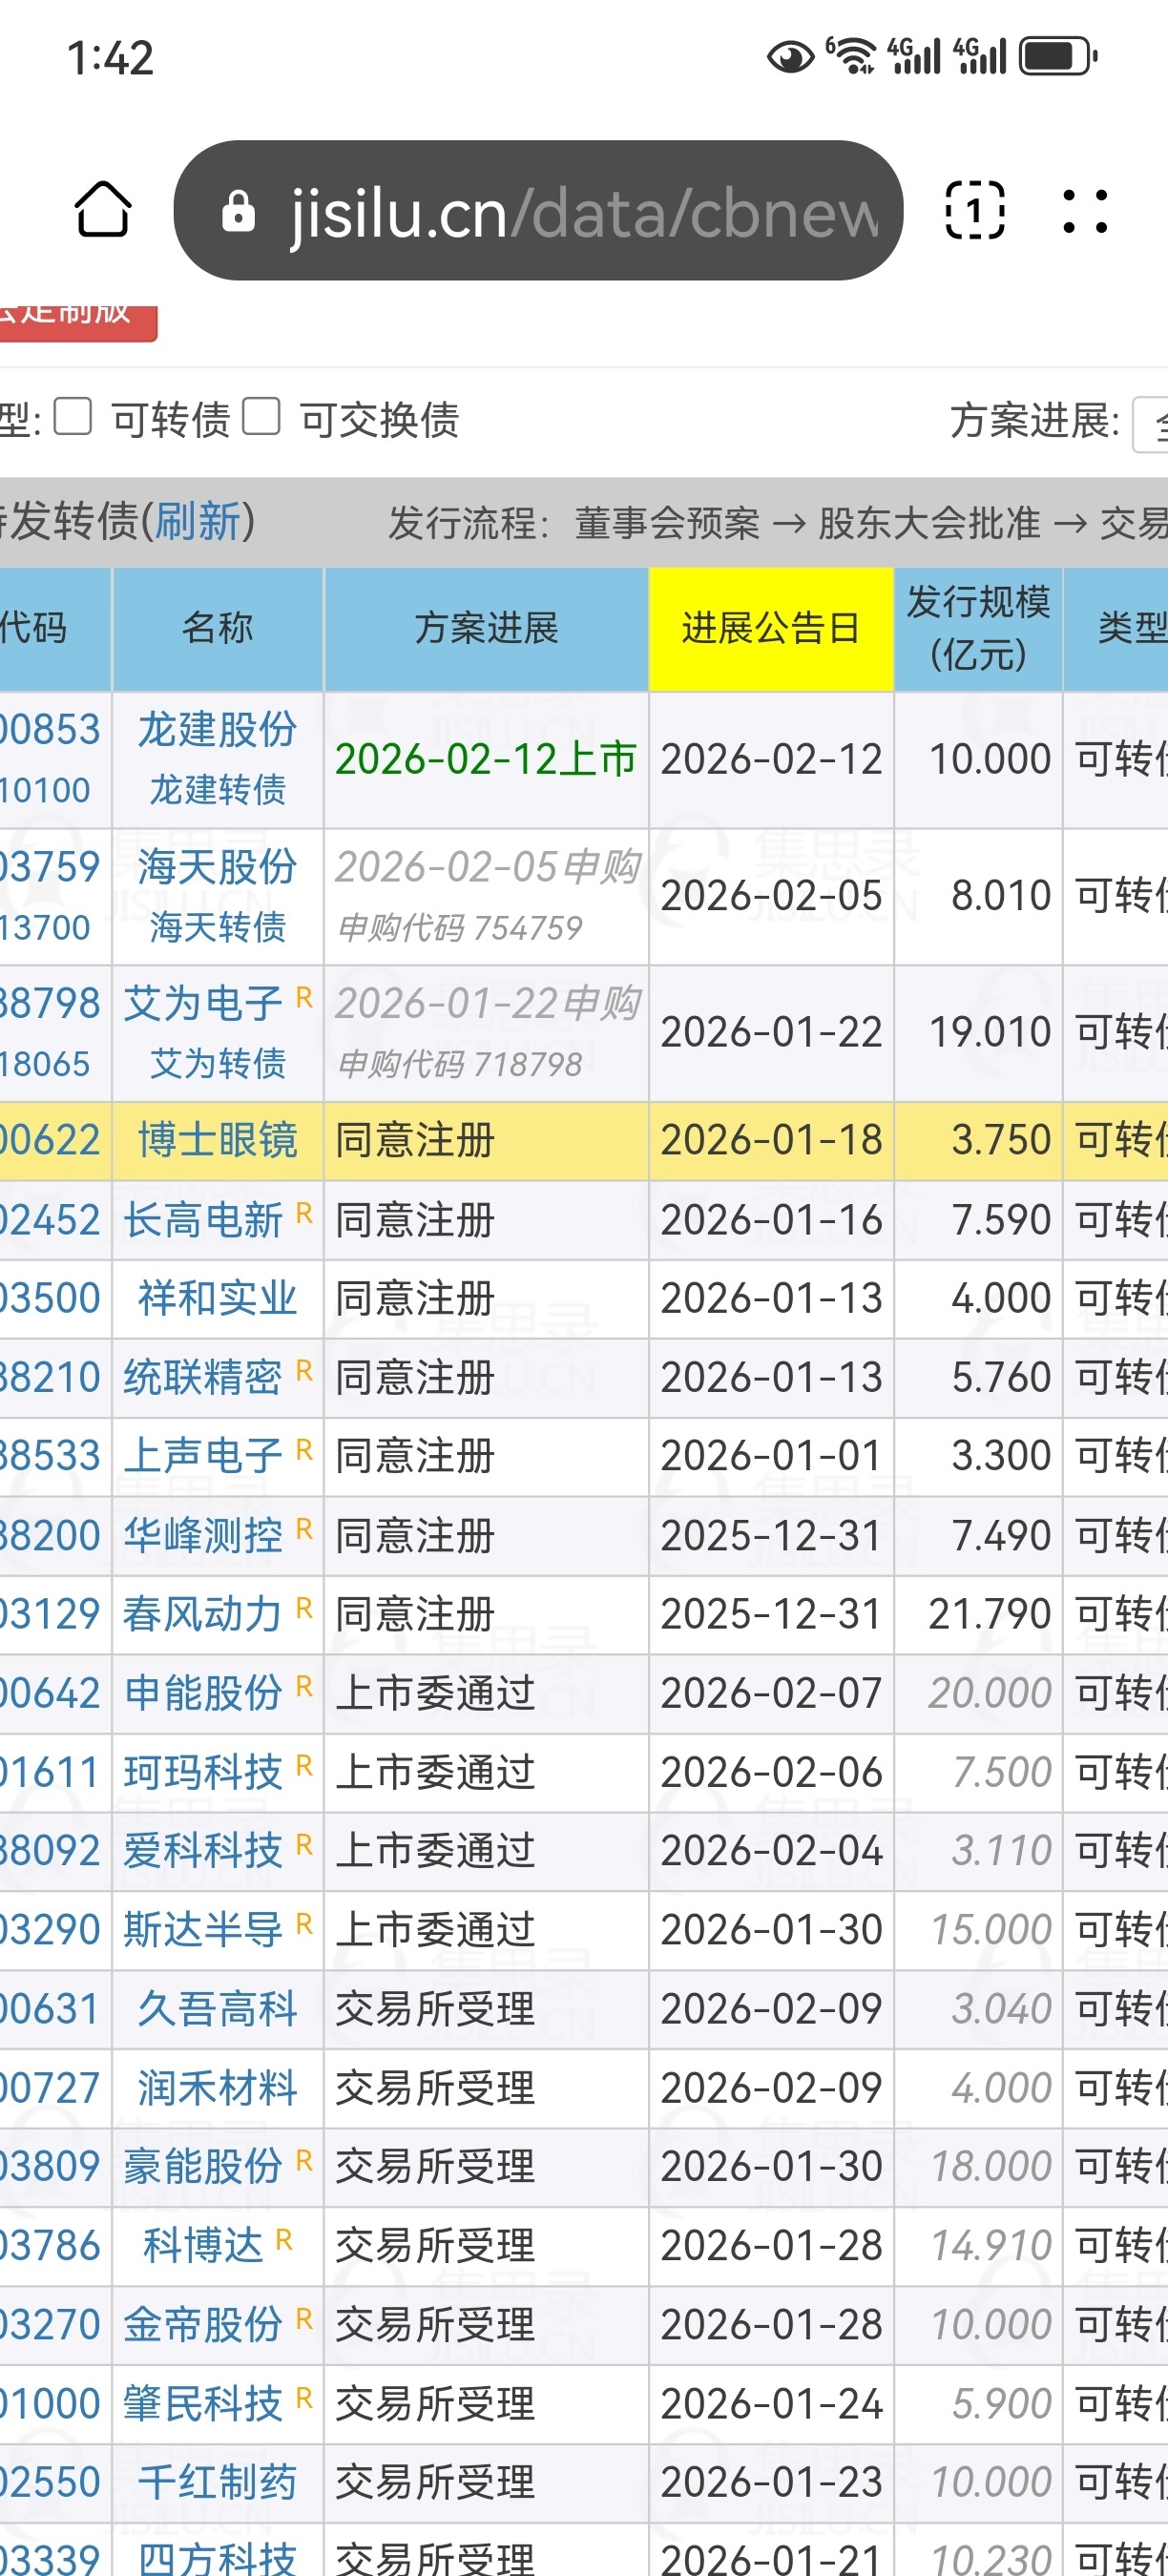
Task: Click the 刷新 refresh link
Action: pyautogui.click(x=197, y=521)
